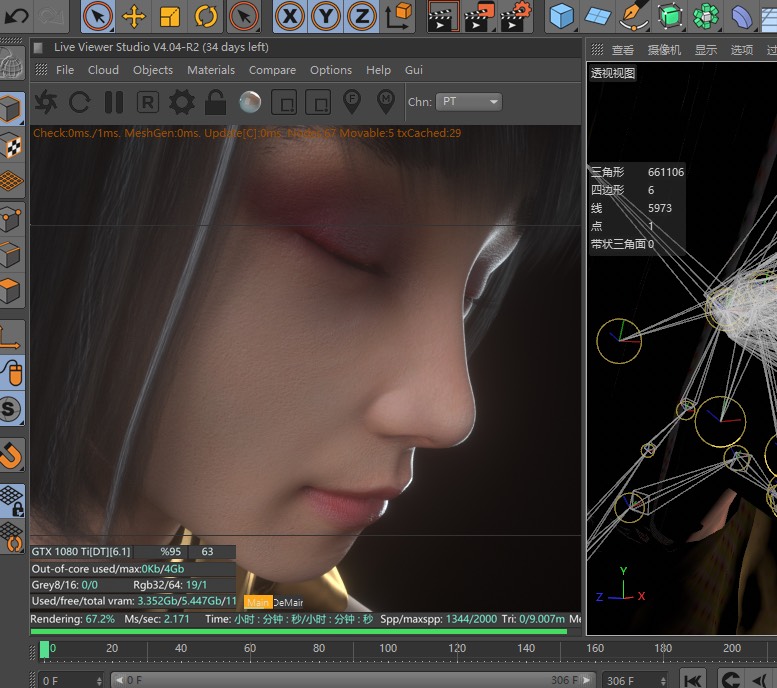Open the Chn PT channel dropdown
Image resolution: width=777 pixels, height=688 pixels.
[469, 102]
